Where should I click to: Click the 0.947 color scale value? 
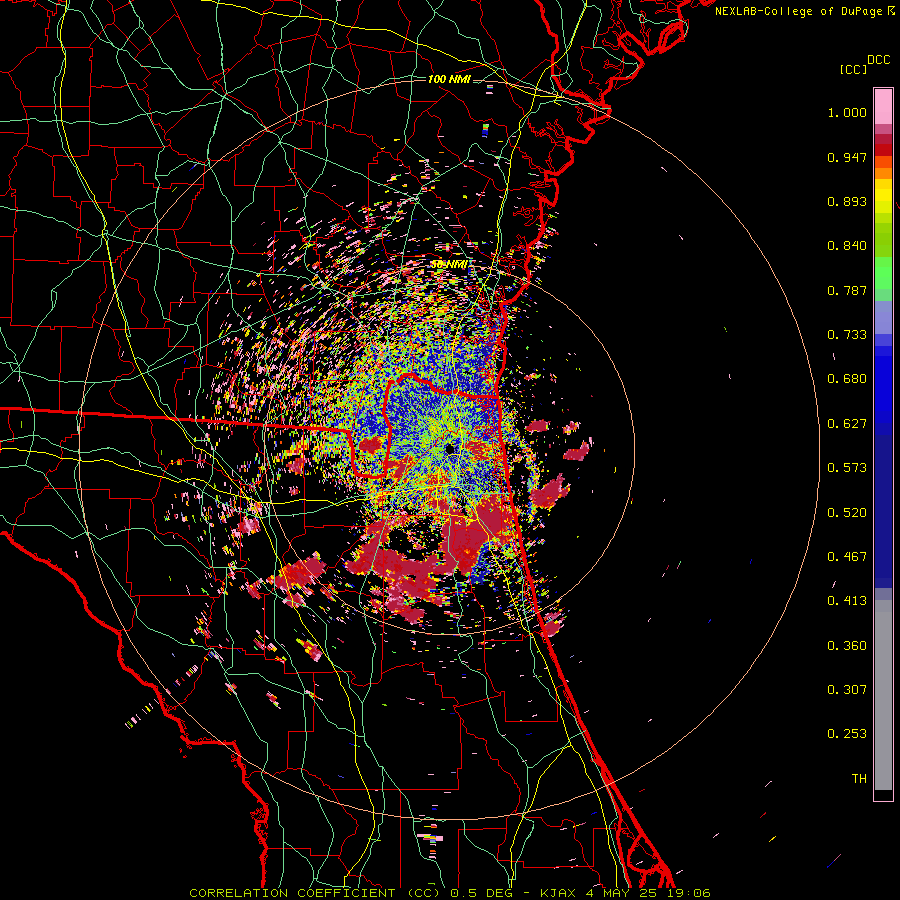coord(847,157)
